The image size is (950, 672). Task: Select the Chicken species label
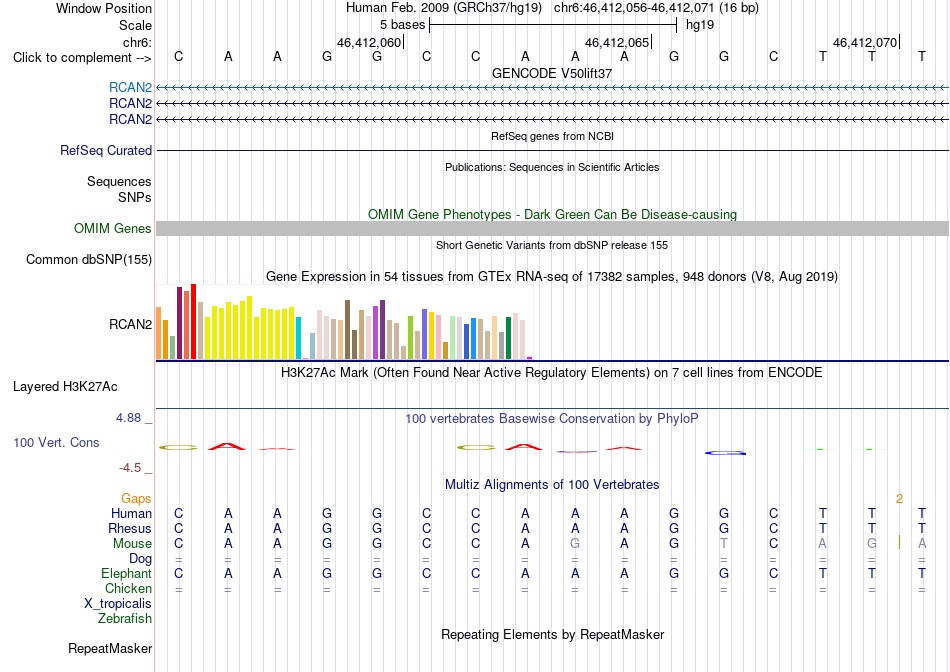(128, 588)
